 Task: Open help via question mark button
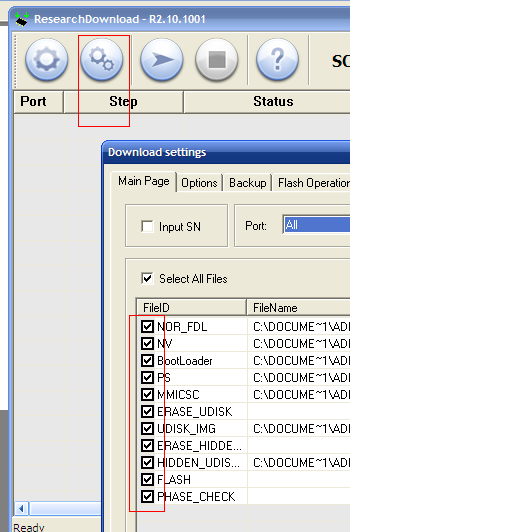point(278,60)
